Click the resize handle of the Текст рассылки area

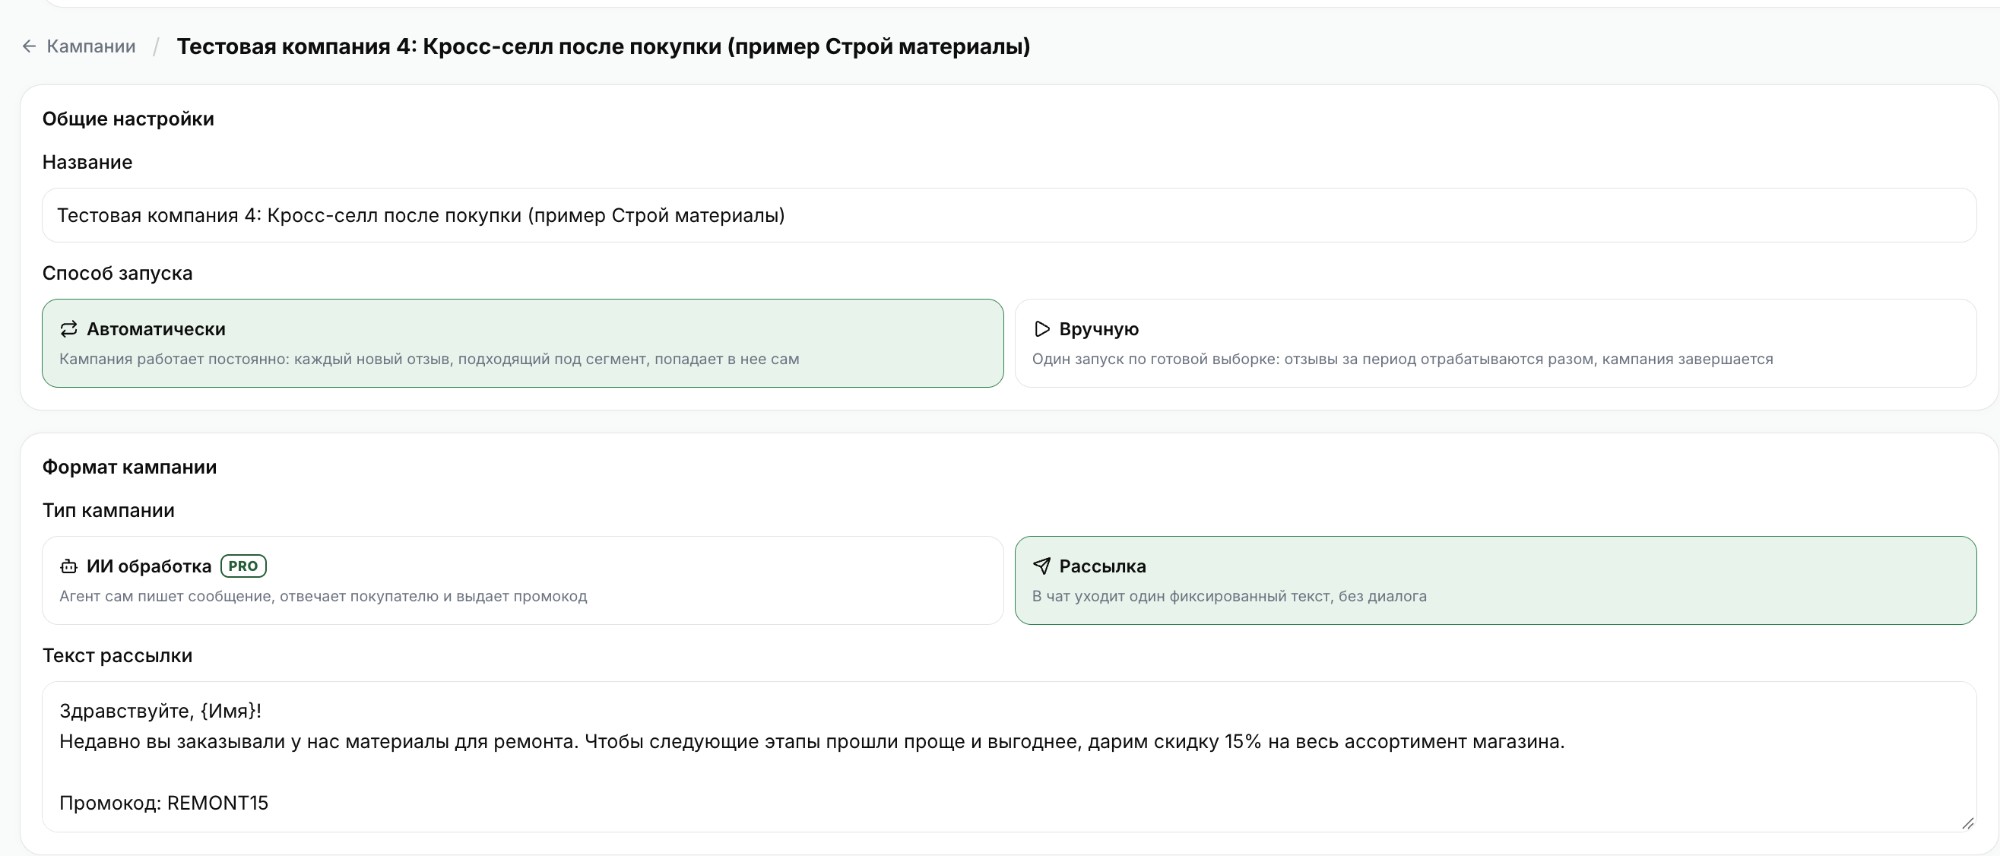(1966, 823)
